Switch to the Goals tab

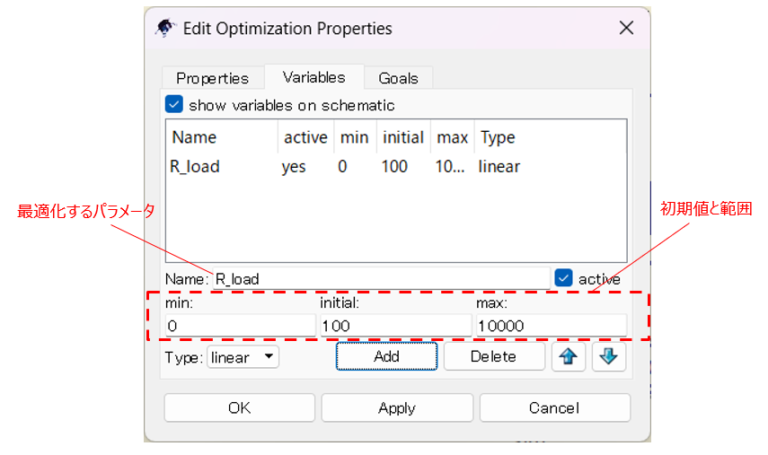398,78
